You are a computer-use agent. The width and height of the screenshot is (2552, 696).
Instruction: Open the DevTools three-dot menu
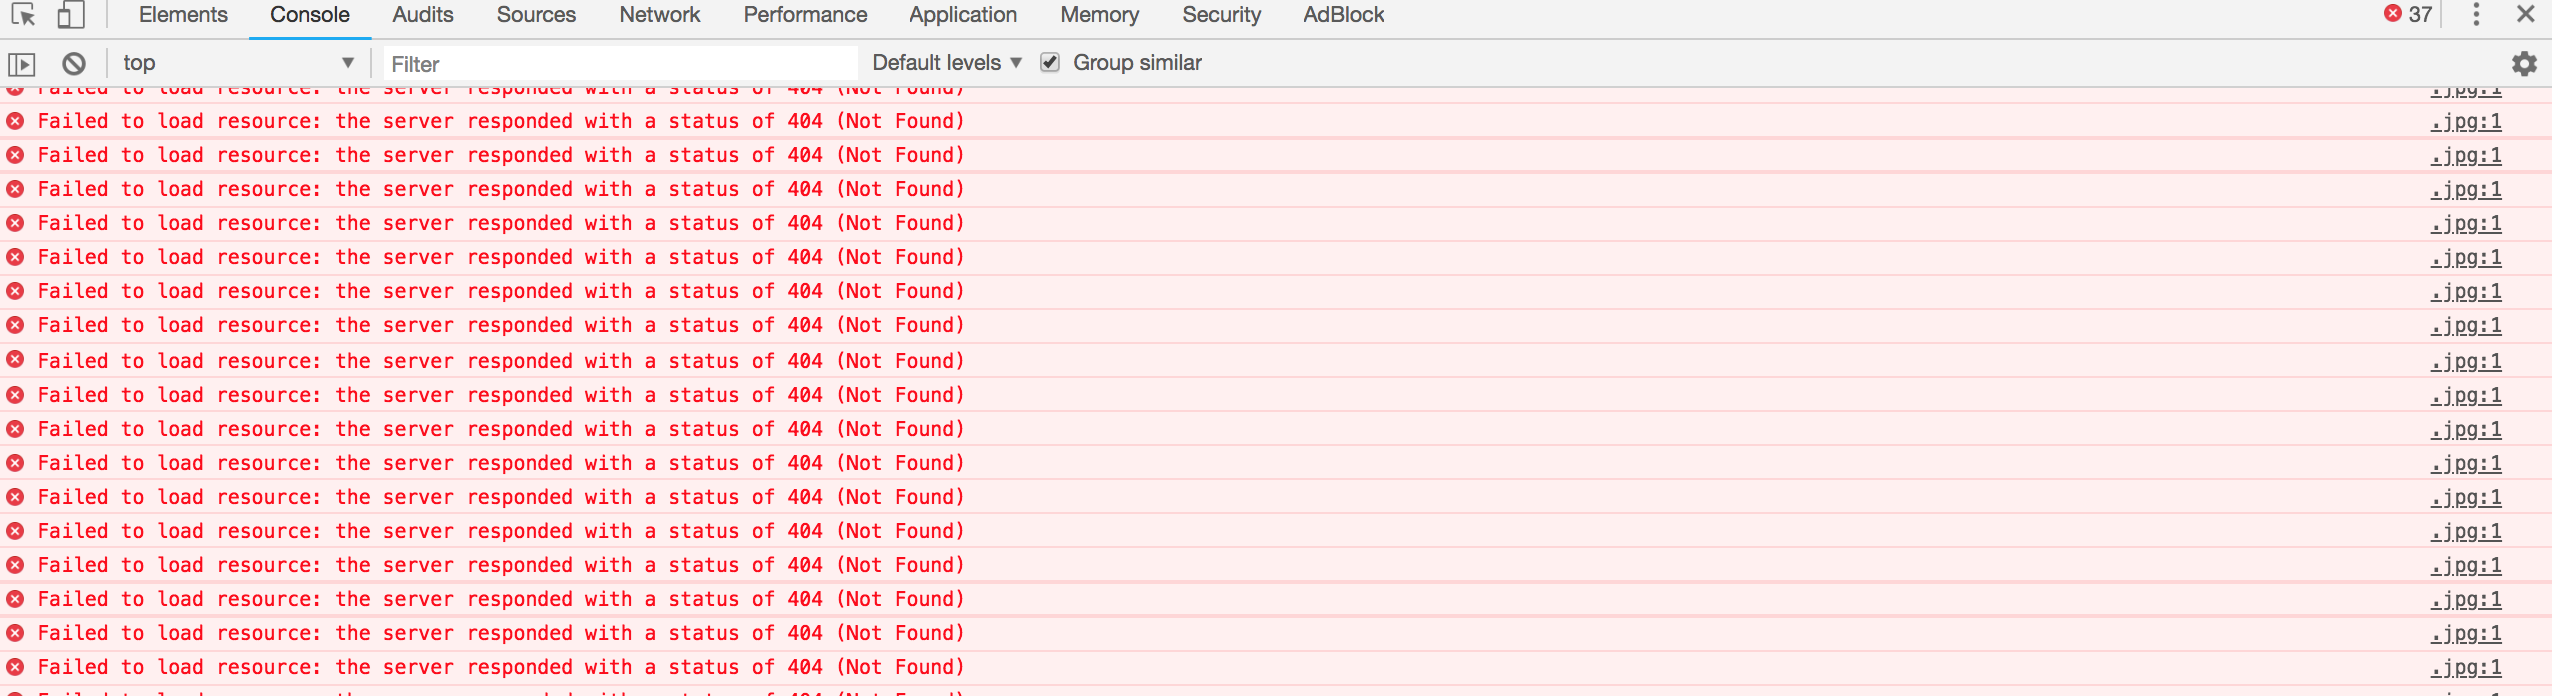point(2476,14)
